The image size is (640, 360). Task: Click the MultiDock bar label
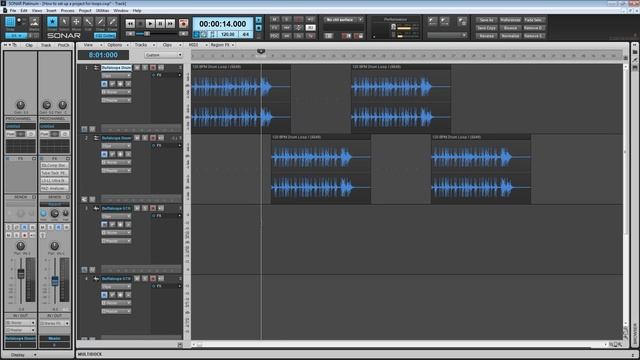pyautogui.click(x=90, y=354)
